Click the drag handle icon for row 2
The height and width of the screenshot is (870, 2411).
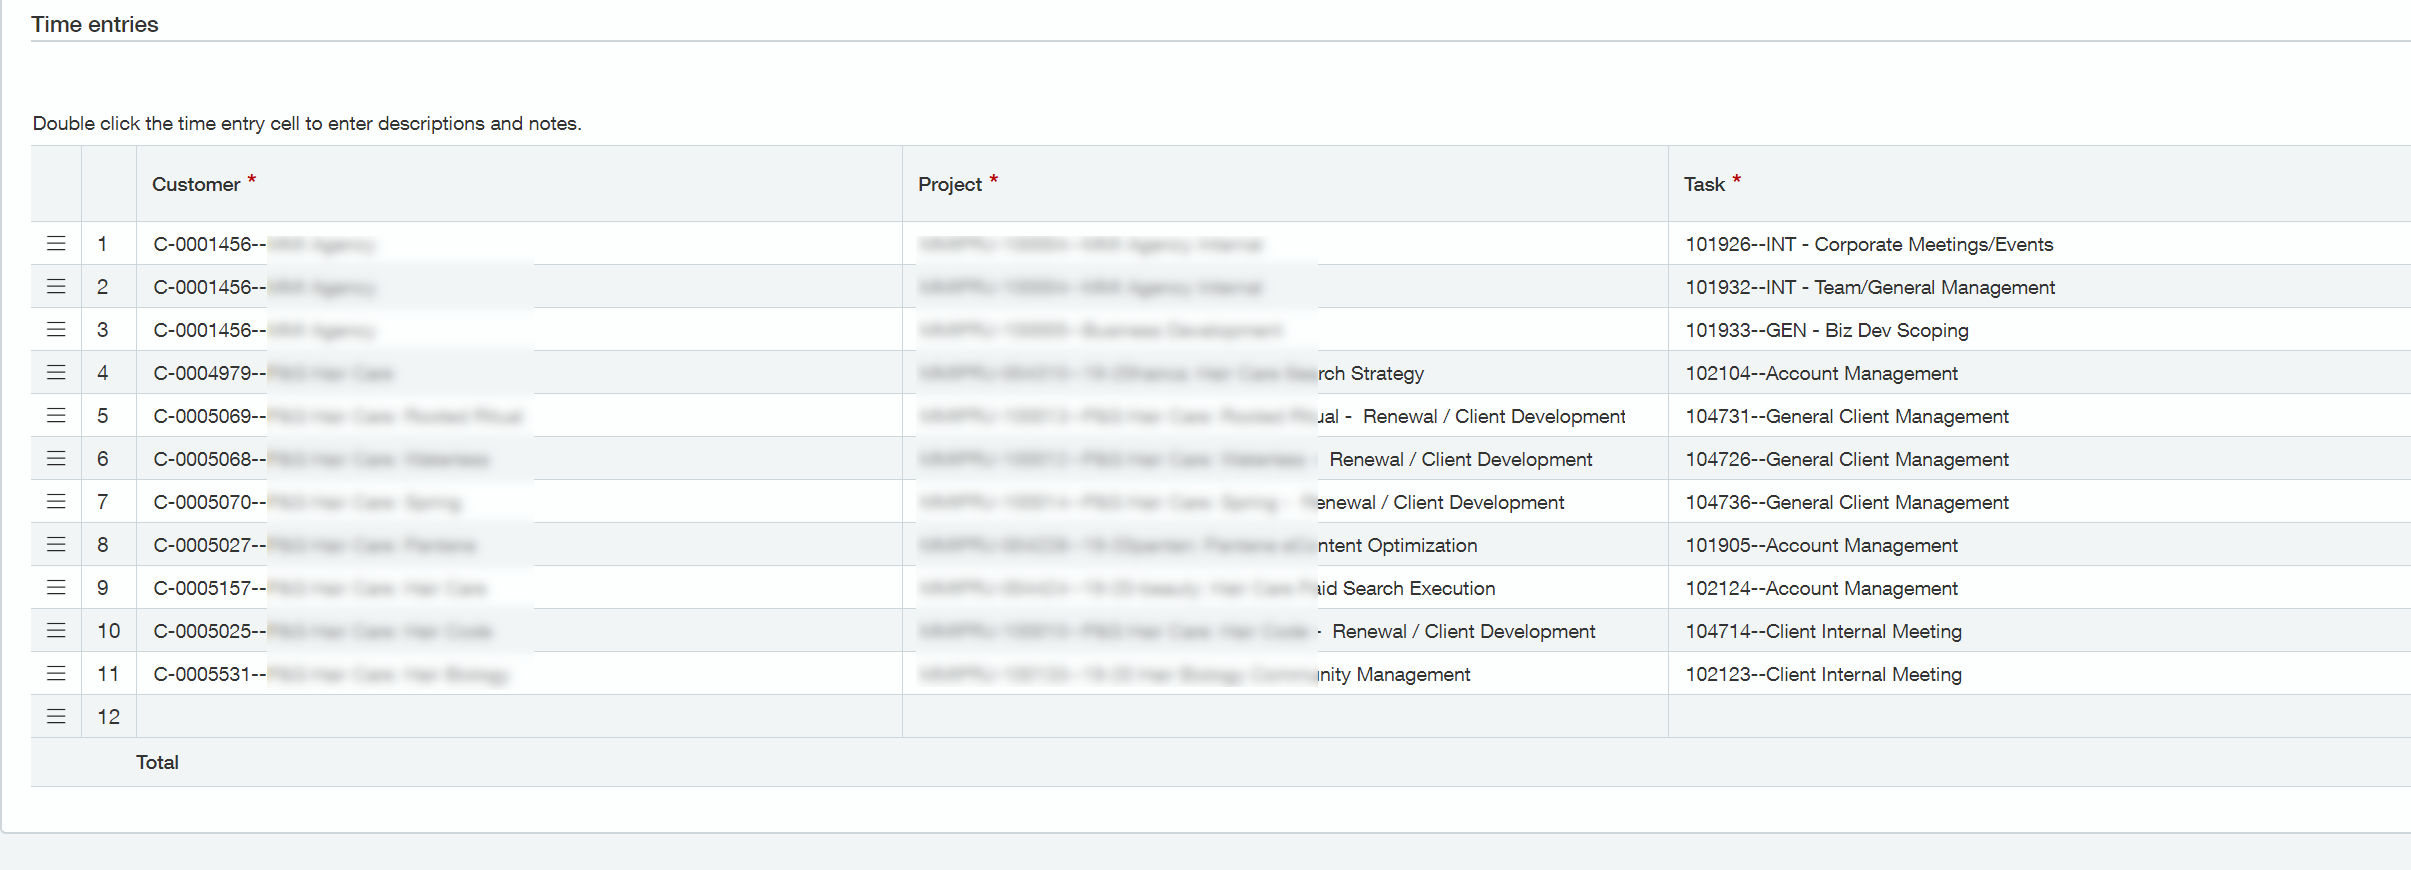(x=56, y=287)
